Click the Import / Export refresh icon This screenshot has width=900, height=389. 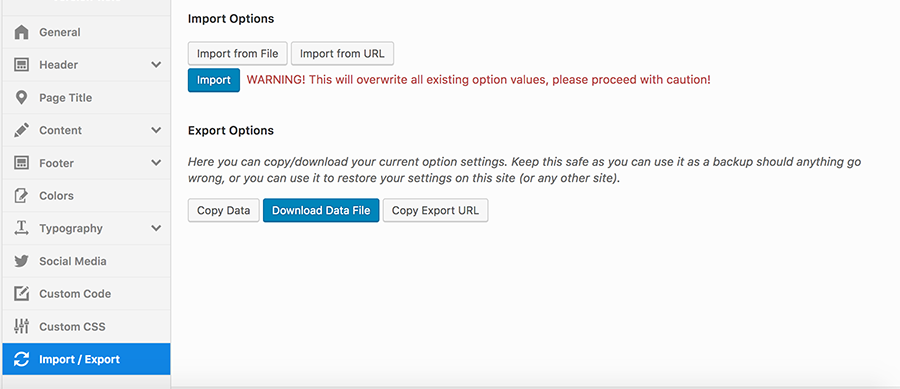(x=21, y=359)
